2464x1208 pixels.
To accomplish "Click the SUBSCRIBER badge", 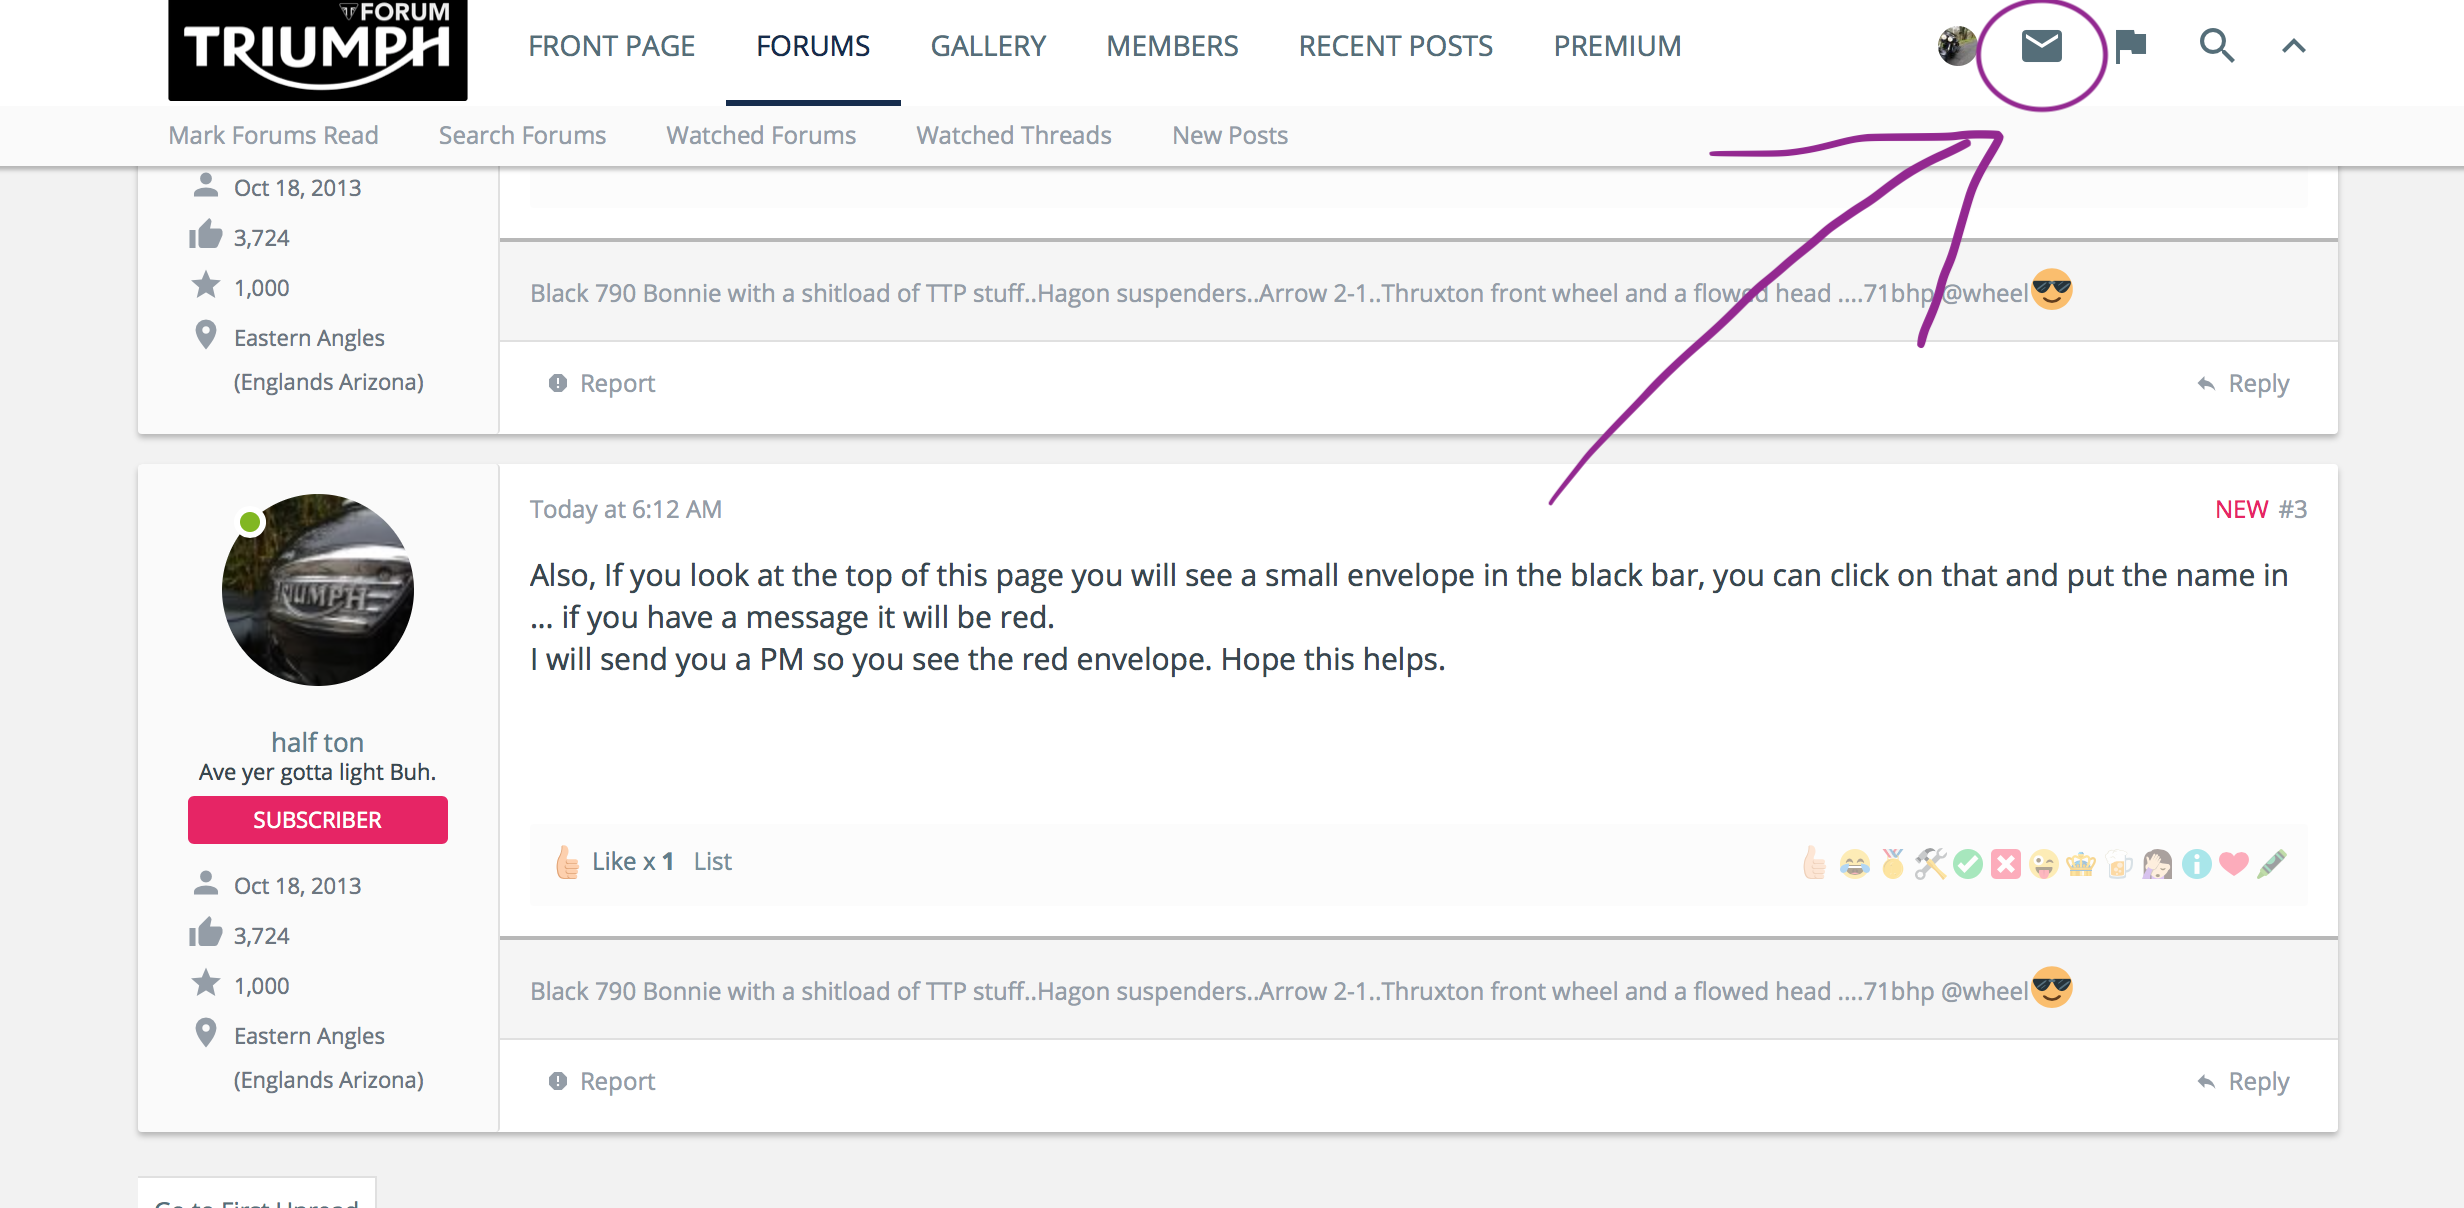I will [317, 820].
